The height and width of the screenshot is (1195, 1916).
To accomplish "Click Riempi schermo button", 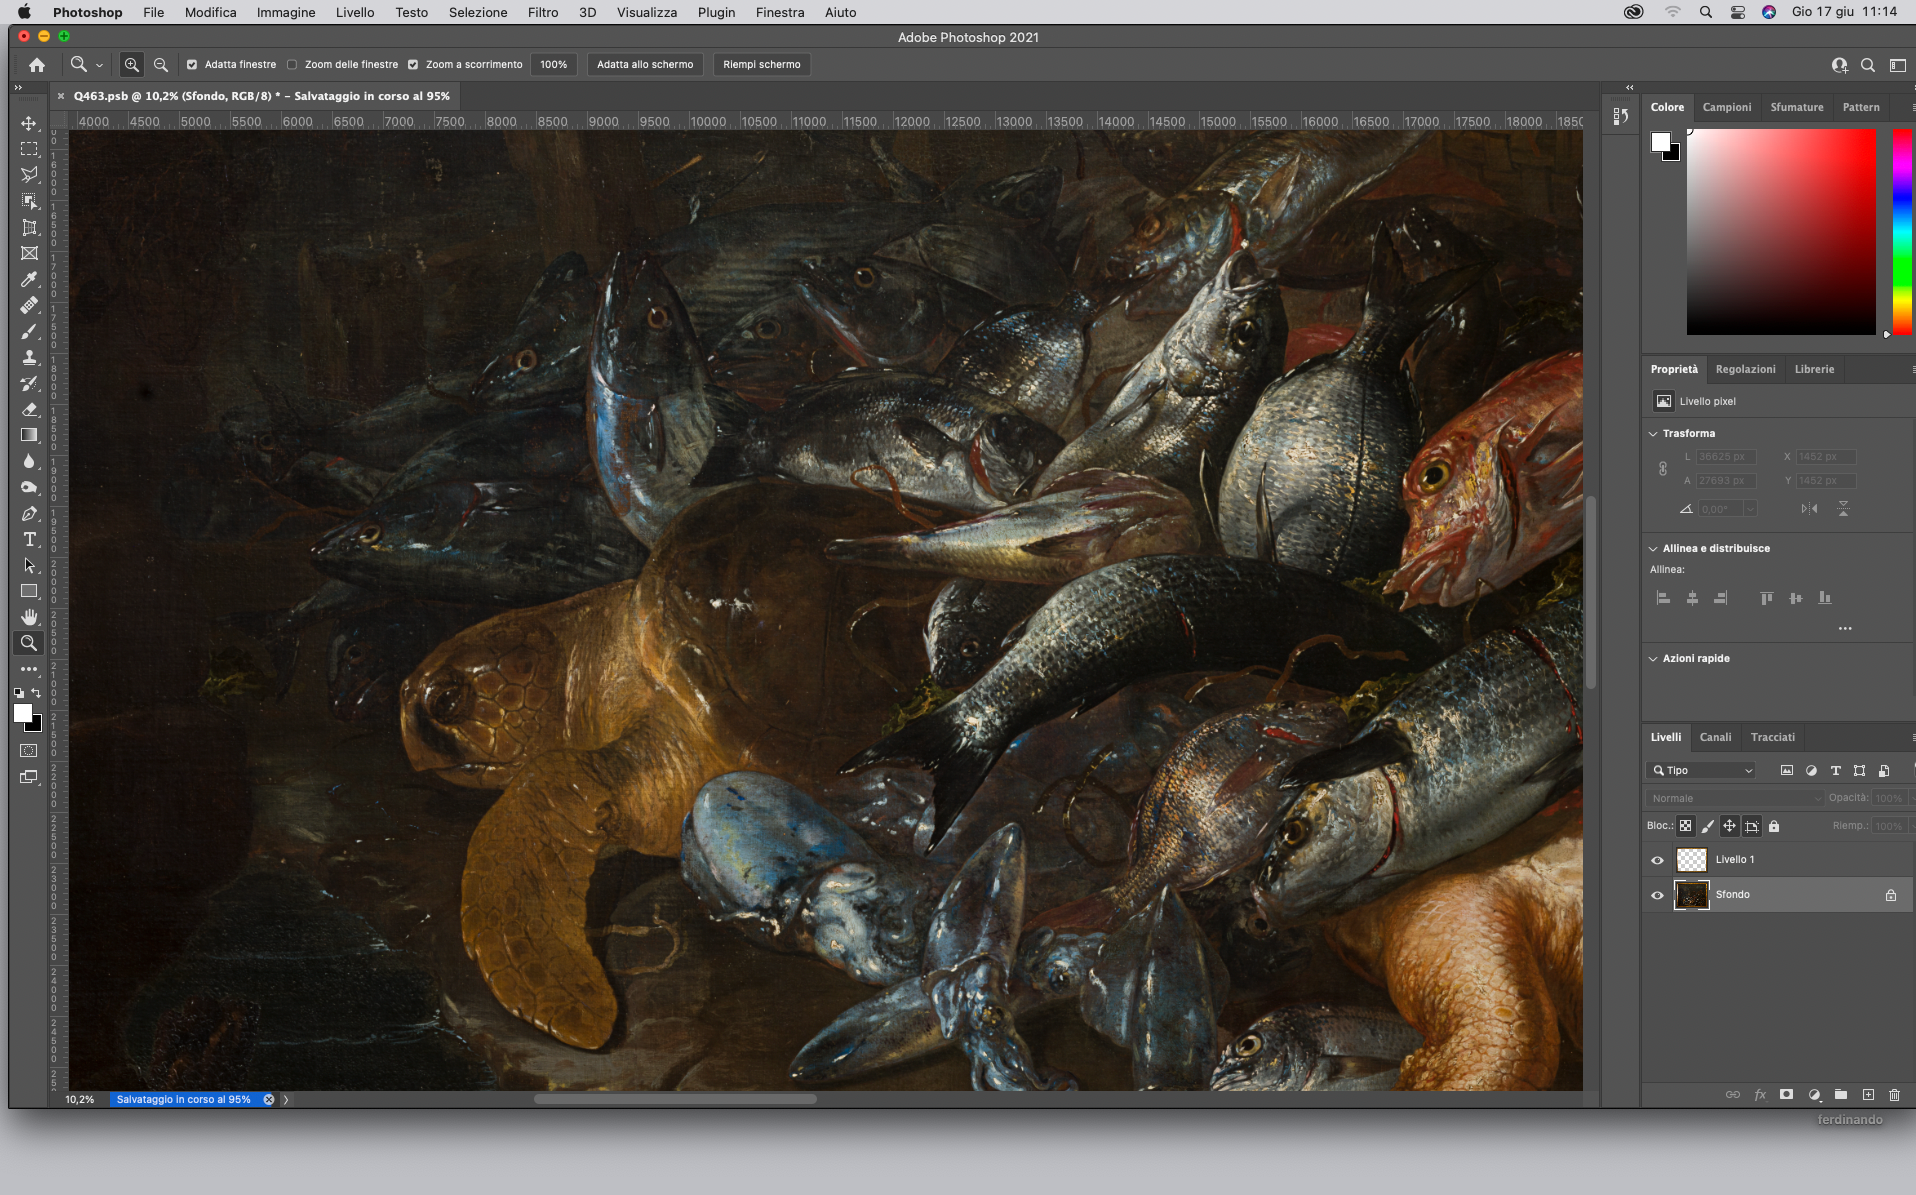I will coord(761,64).
